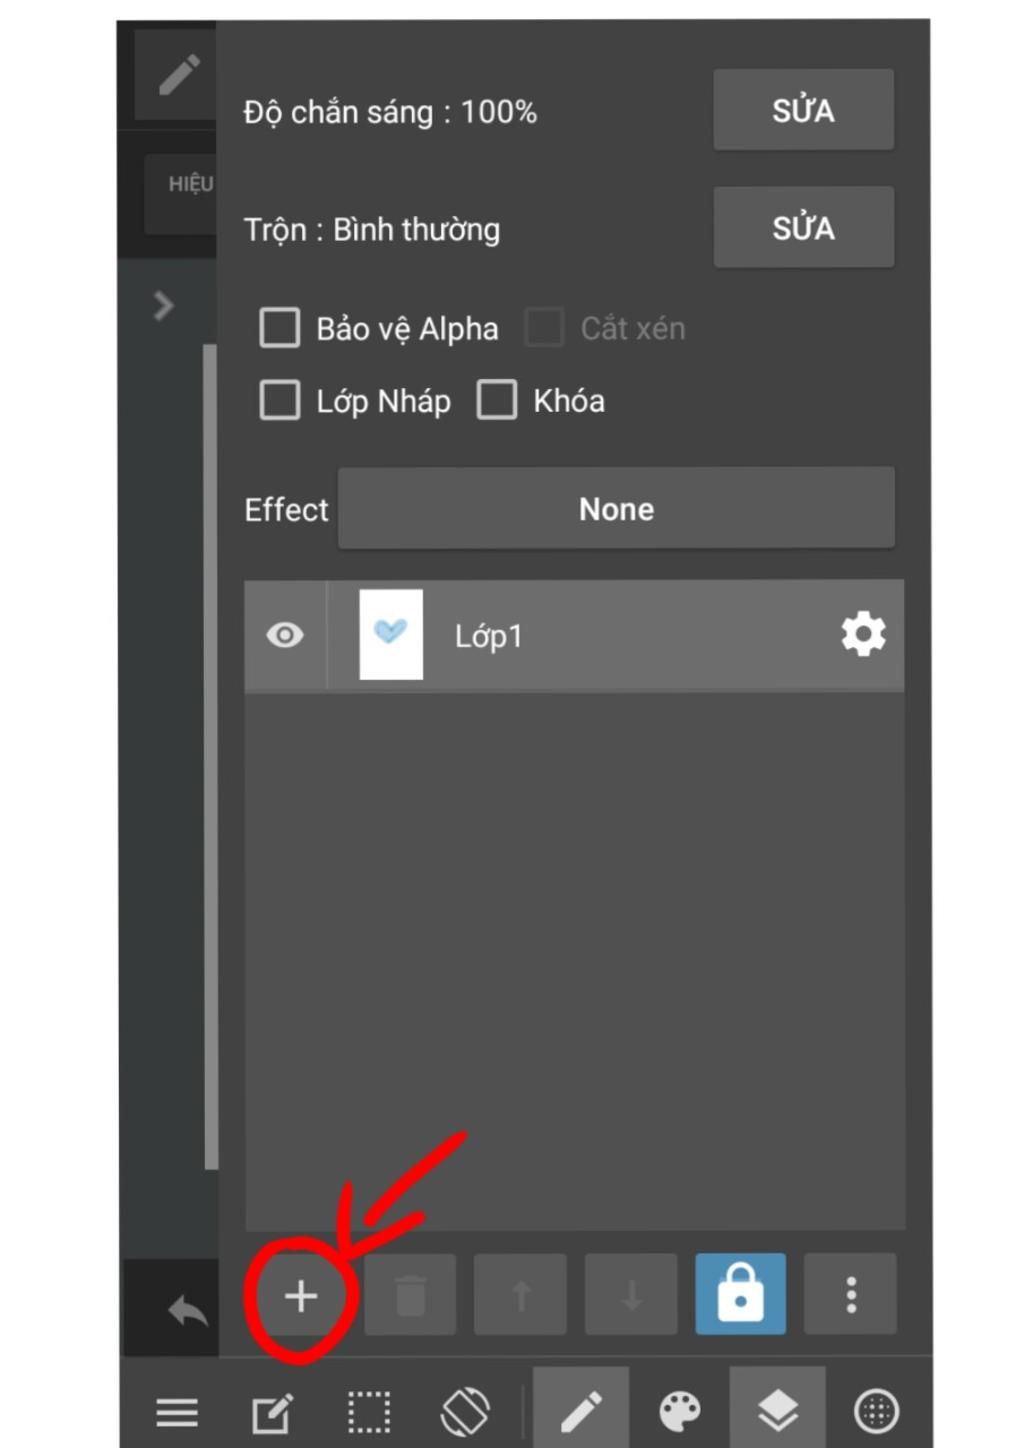
Task: Tap the canvas rotate icon
Action: [x=466, y=1411]
